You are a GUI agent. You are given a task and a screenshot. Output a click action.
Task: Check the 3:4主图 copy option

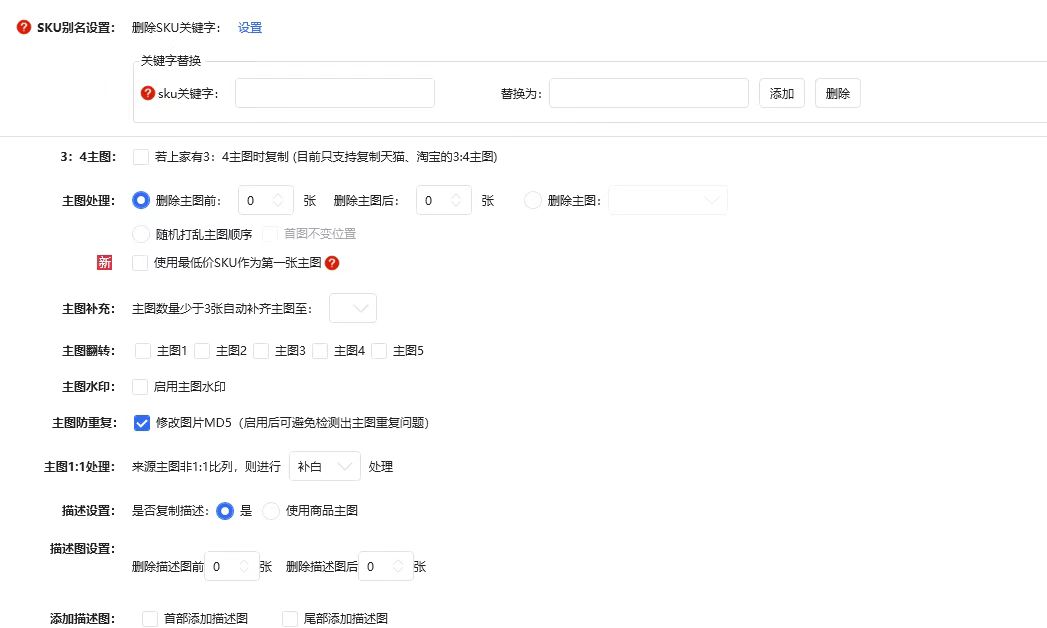tap(141, 156)
